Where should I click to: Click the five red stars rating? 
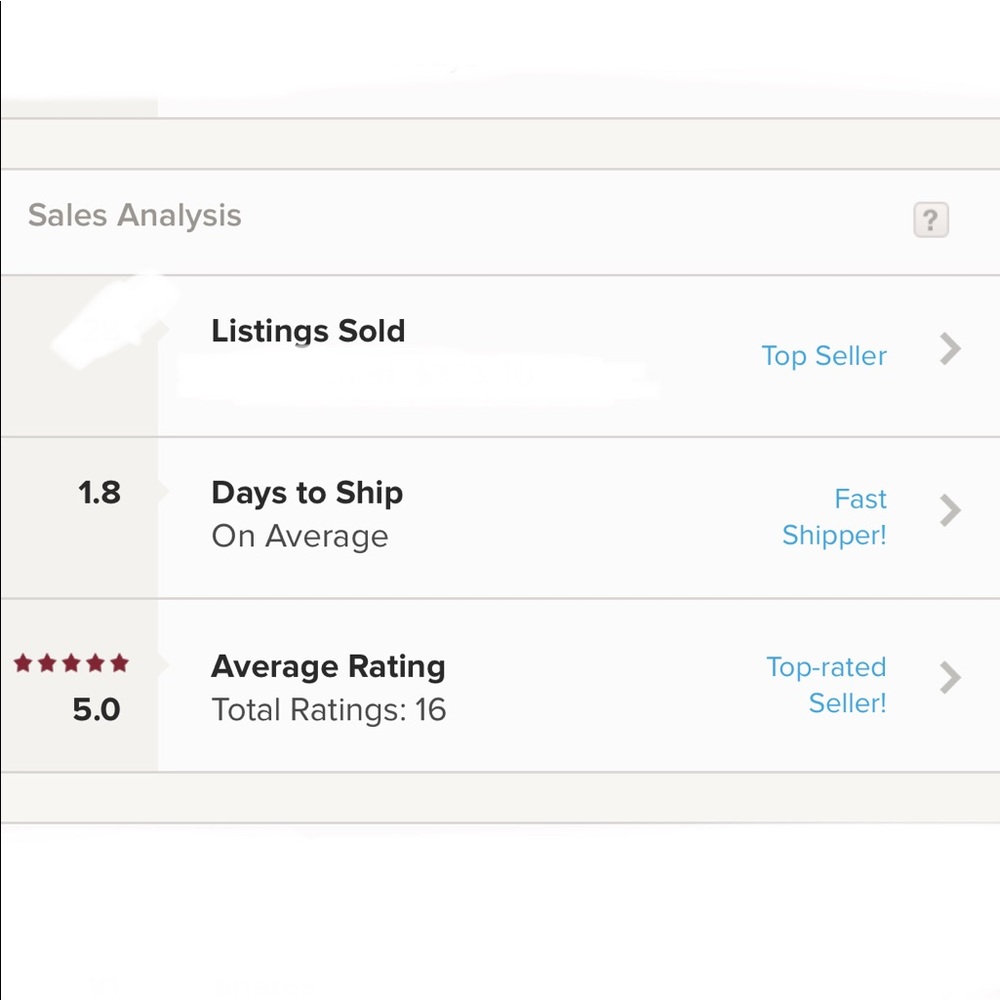point(71,663)
